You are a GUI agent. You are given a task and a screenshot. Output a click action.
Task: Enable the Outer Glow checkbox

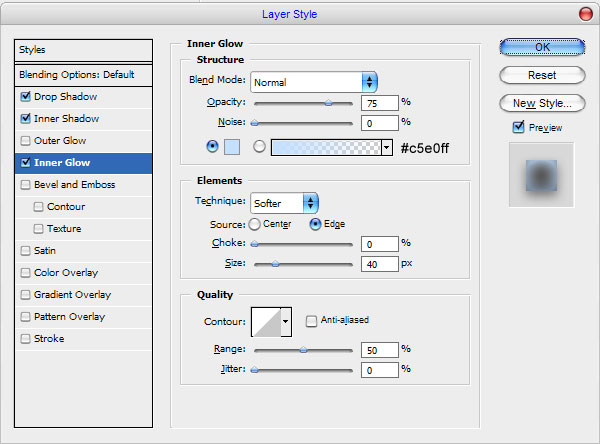25,141
